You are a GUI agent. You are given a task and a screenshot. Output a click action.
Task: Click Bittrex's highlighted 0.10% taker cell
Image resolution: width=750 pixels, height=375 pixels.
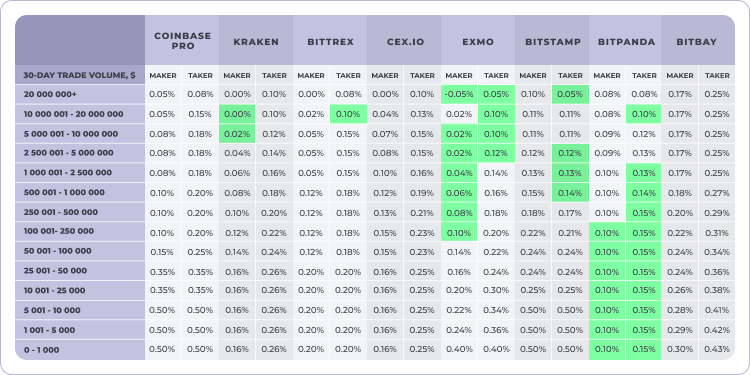pos(349,114)
